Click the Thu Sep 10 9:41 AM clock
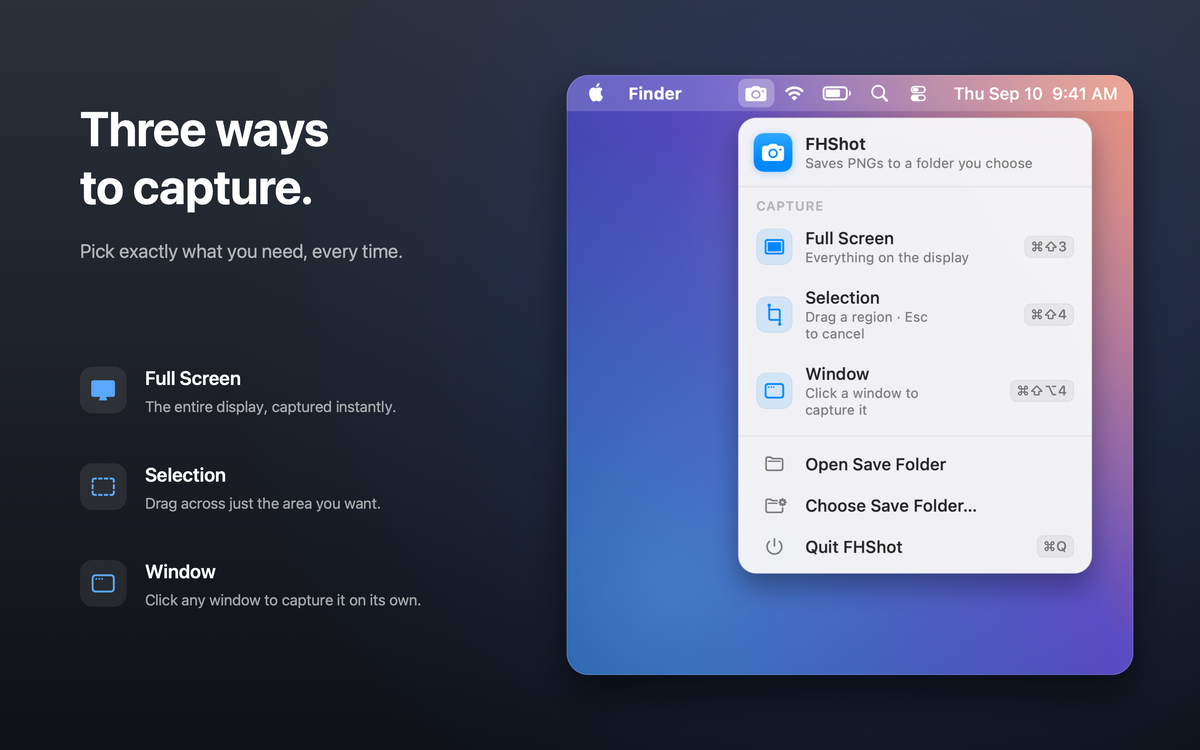The image size is (1200, 750). click(1035, 93)
